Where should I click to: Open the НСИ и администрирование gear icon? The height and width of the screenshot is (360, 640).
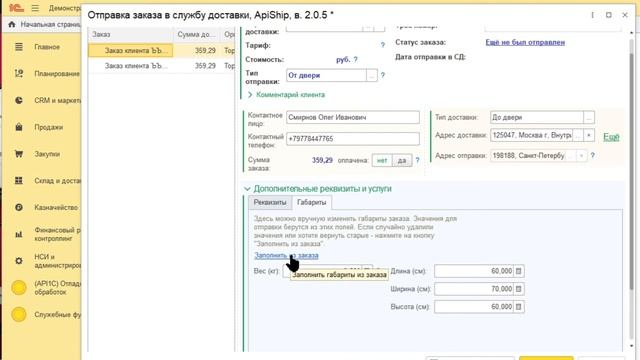pyautogui.click(x=19, y=261)
